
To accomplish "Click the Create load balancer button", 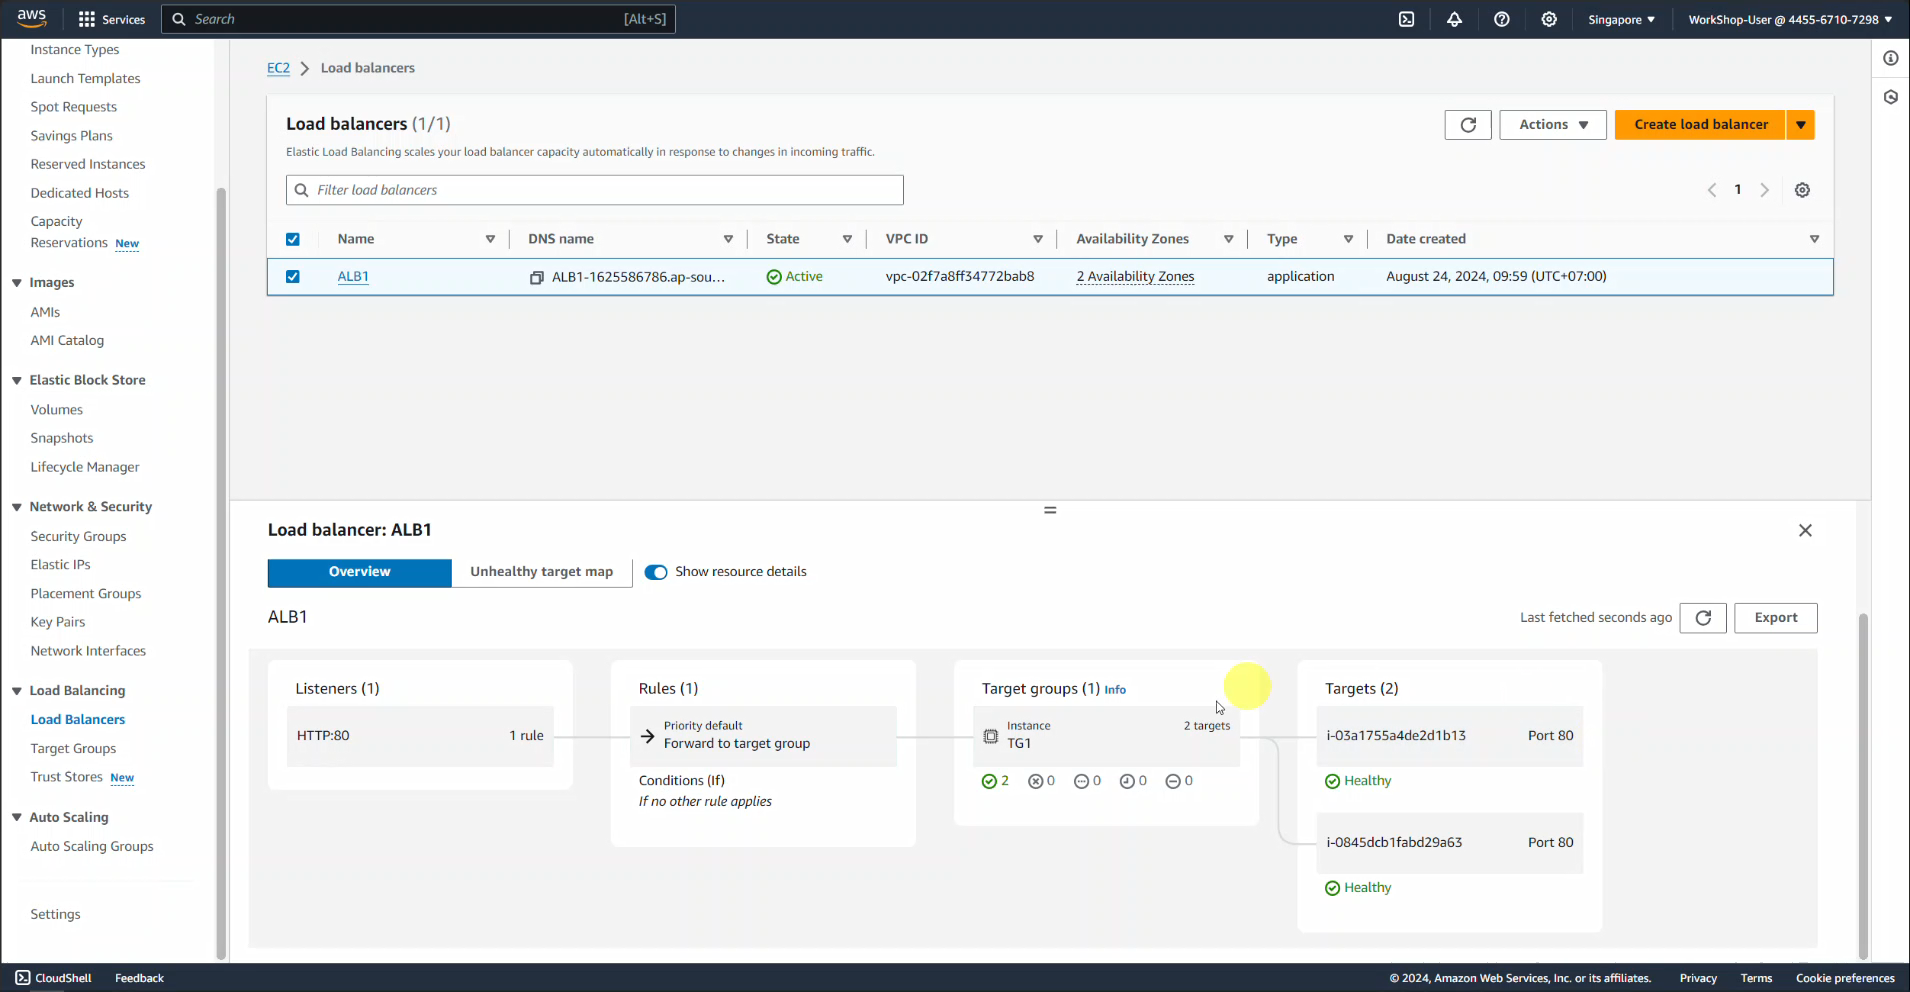I will click(1700, 125).
